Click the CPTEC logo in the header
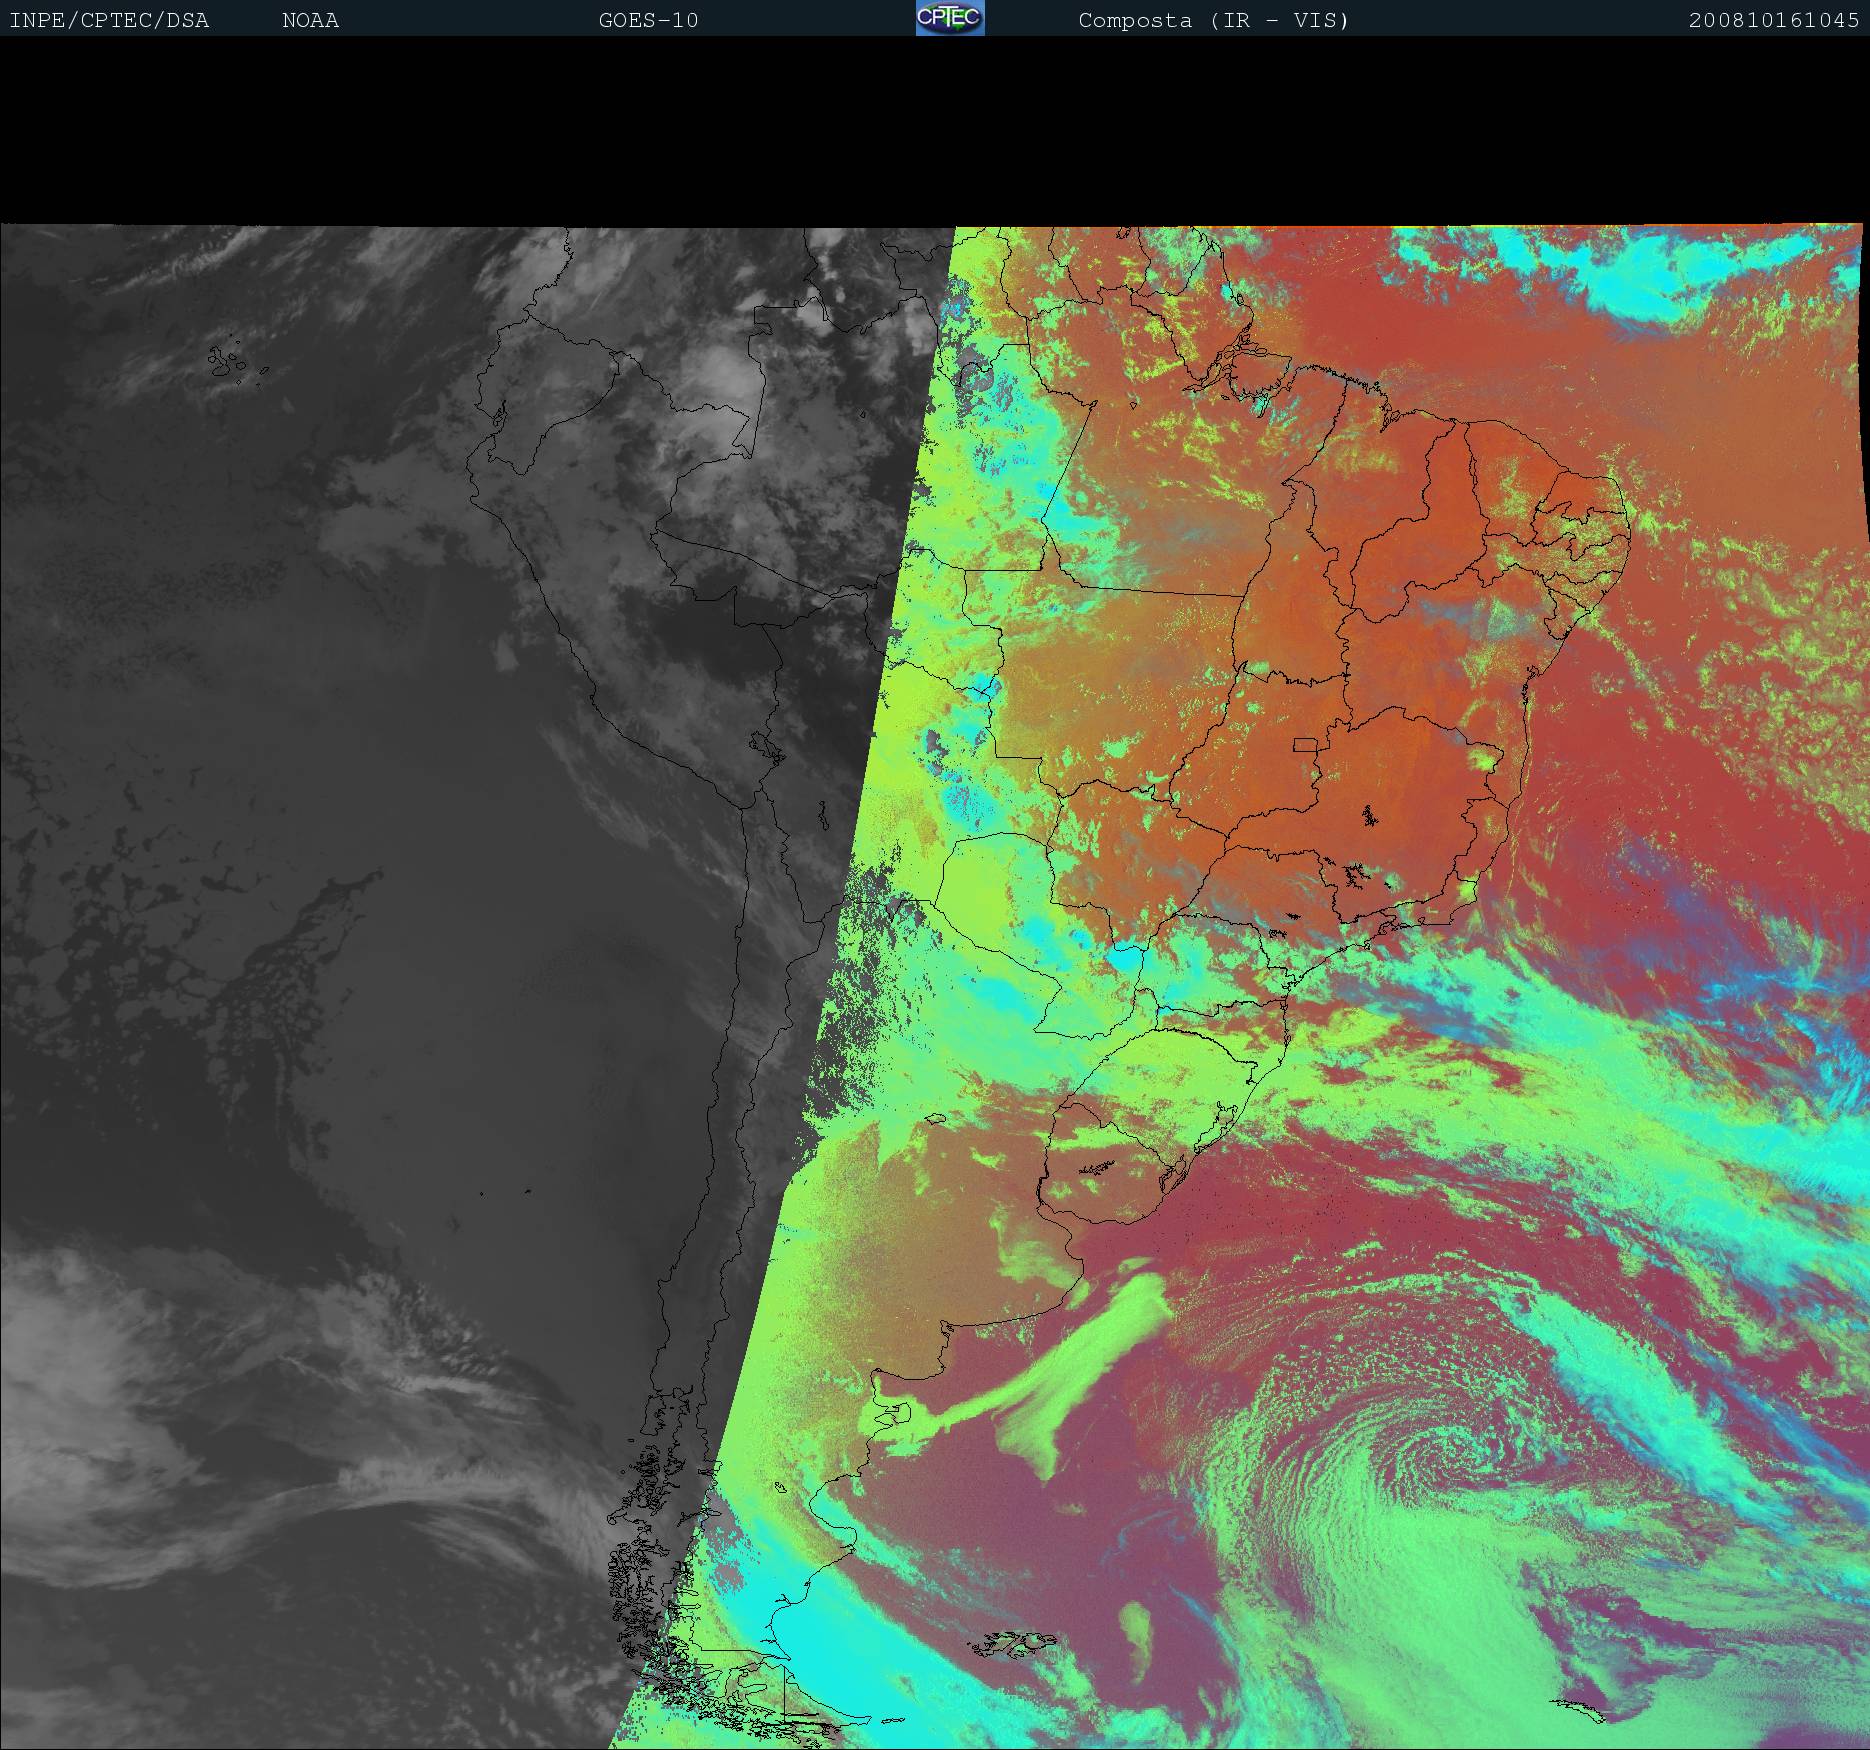Image resolution: width=1870 pixels, height=1750 pixels. point(950,18)
